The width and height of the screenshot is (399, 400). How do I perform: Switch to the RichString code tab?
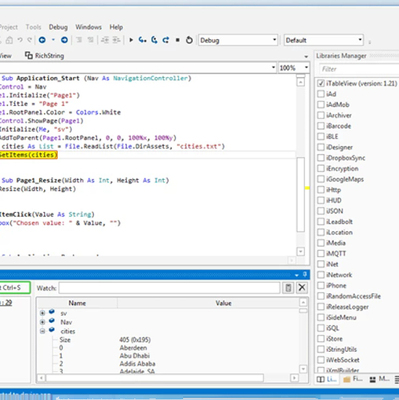[x=44, y=55]
